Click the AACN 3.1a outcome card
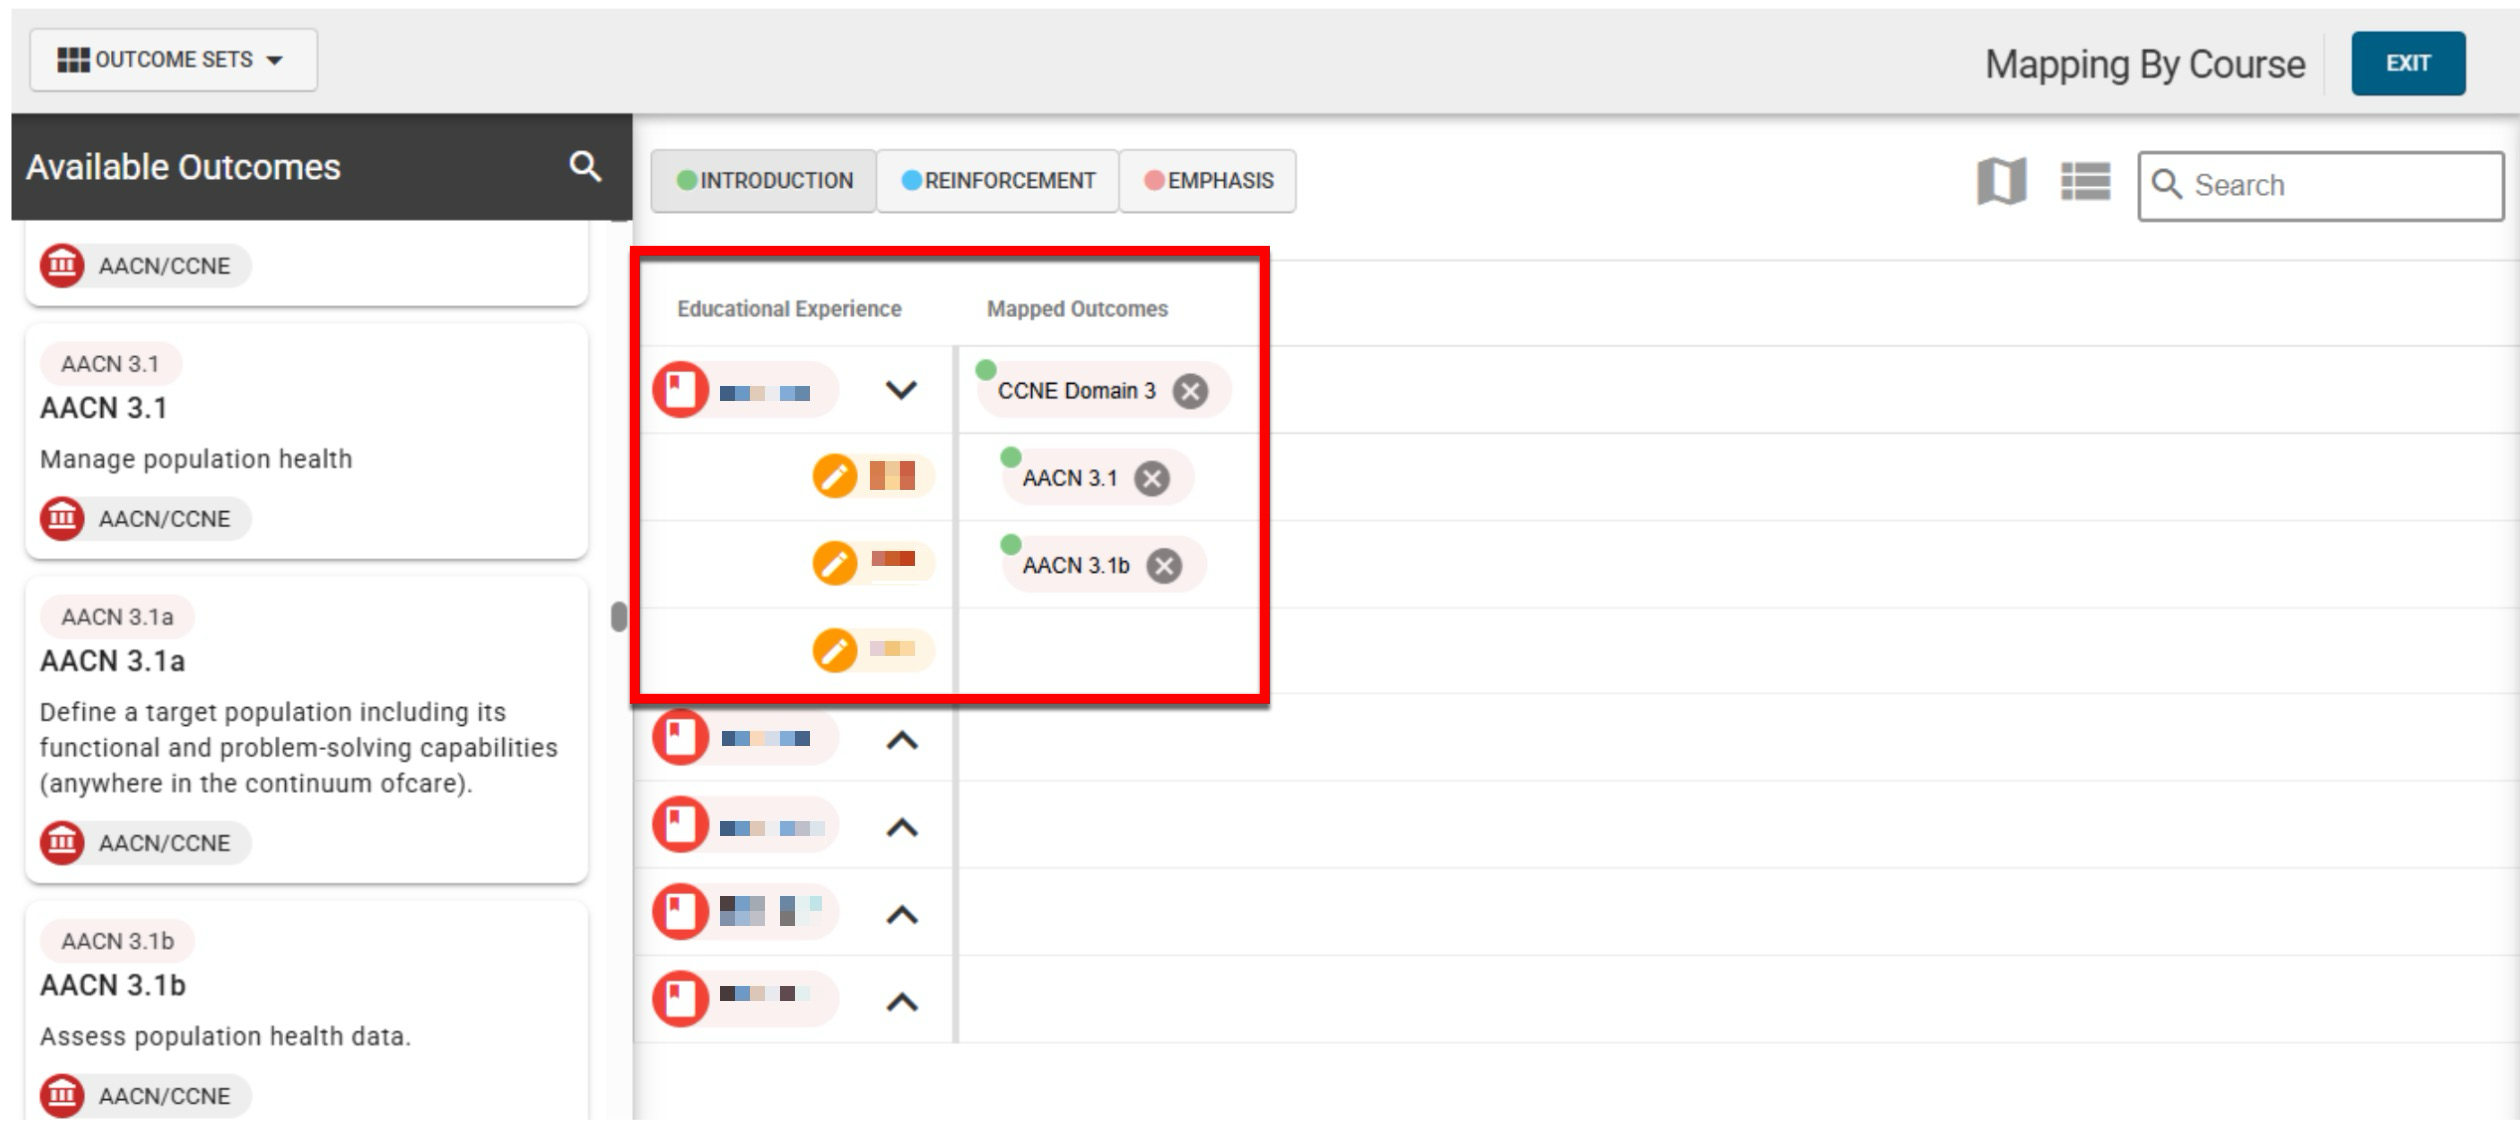2520x1136 pixels. point(306,730)
